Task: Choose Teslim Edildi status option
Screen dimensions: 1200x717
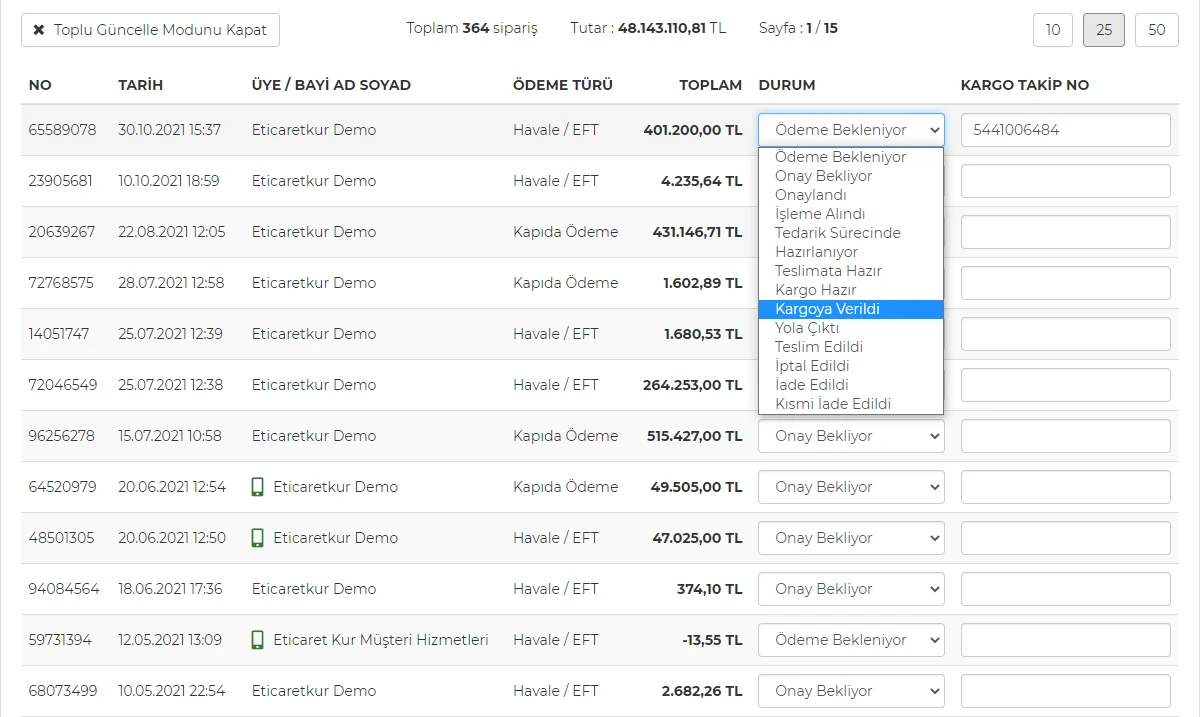Action: [x=850, y=347]
